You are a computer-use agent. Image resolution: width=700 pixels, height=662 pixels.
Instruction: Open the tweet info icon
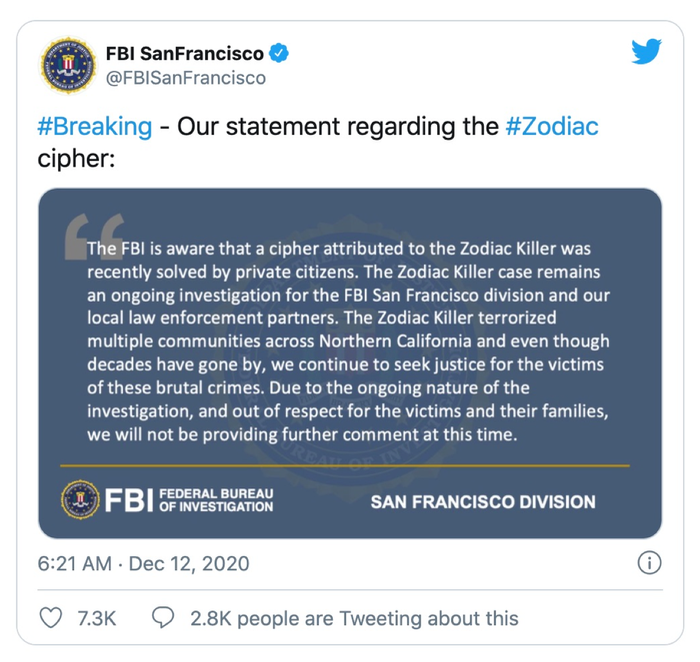pos(649,563)
